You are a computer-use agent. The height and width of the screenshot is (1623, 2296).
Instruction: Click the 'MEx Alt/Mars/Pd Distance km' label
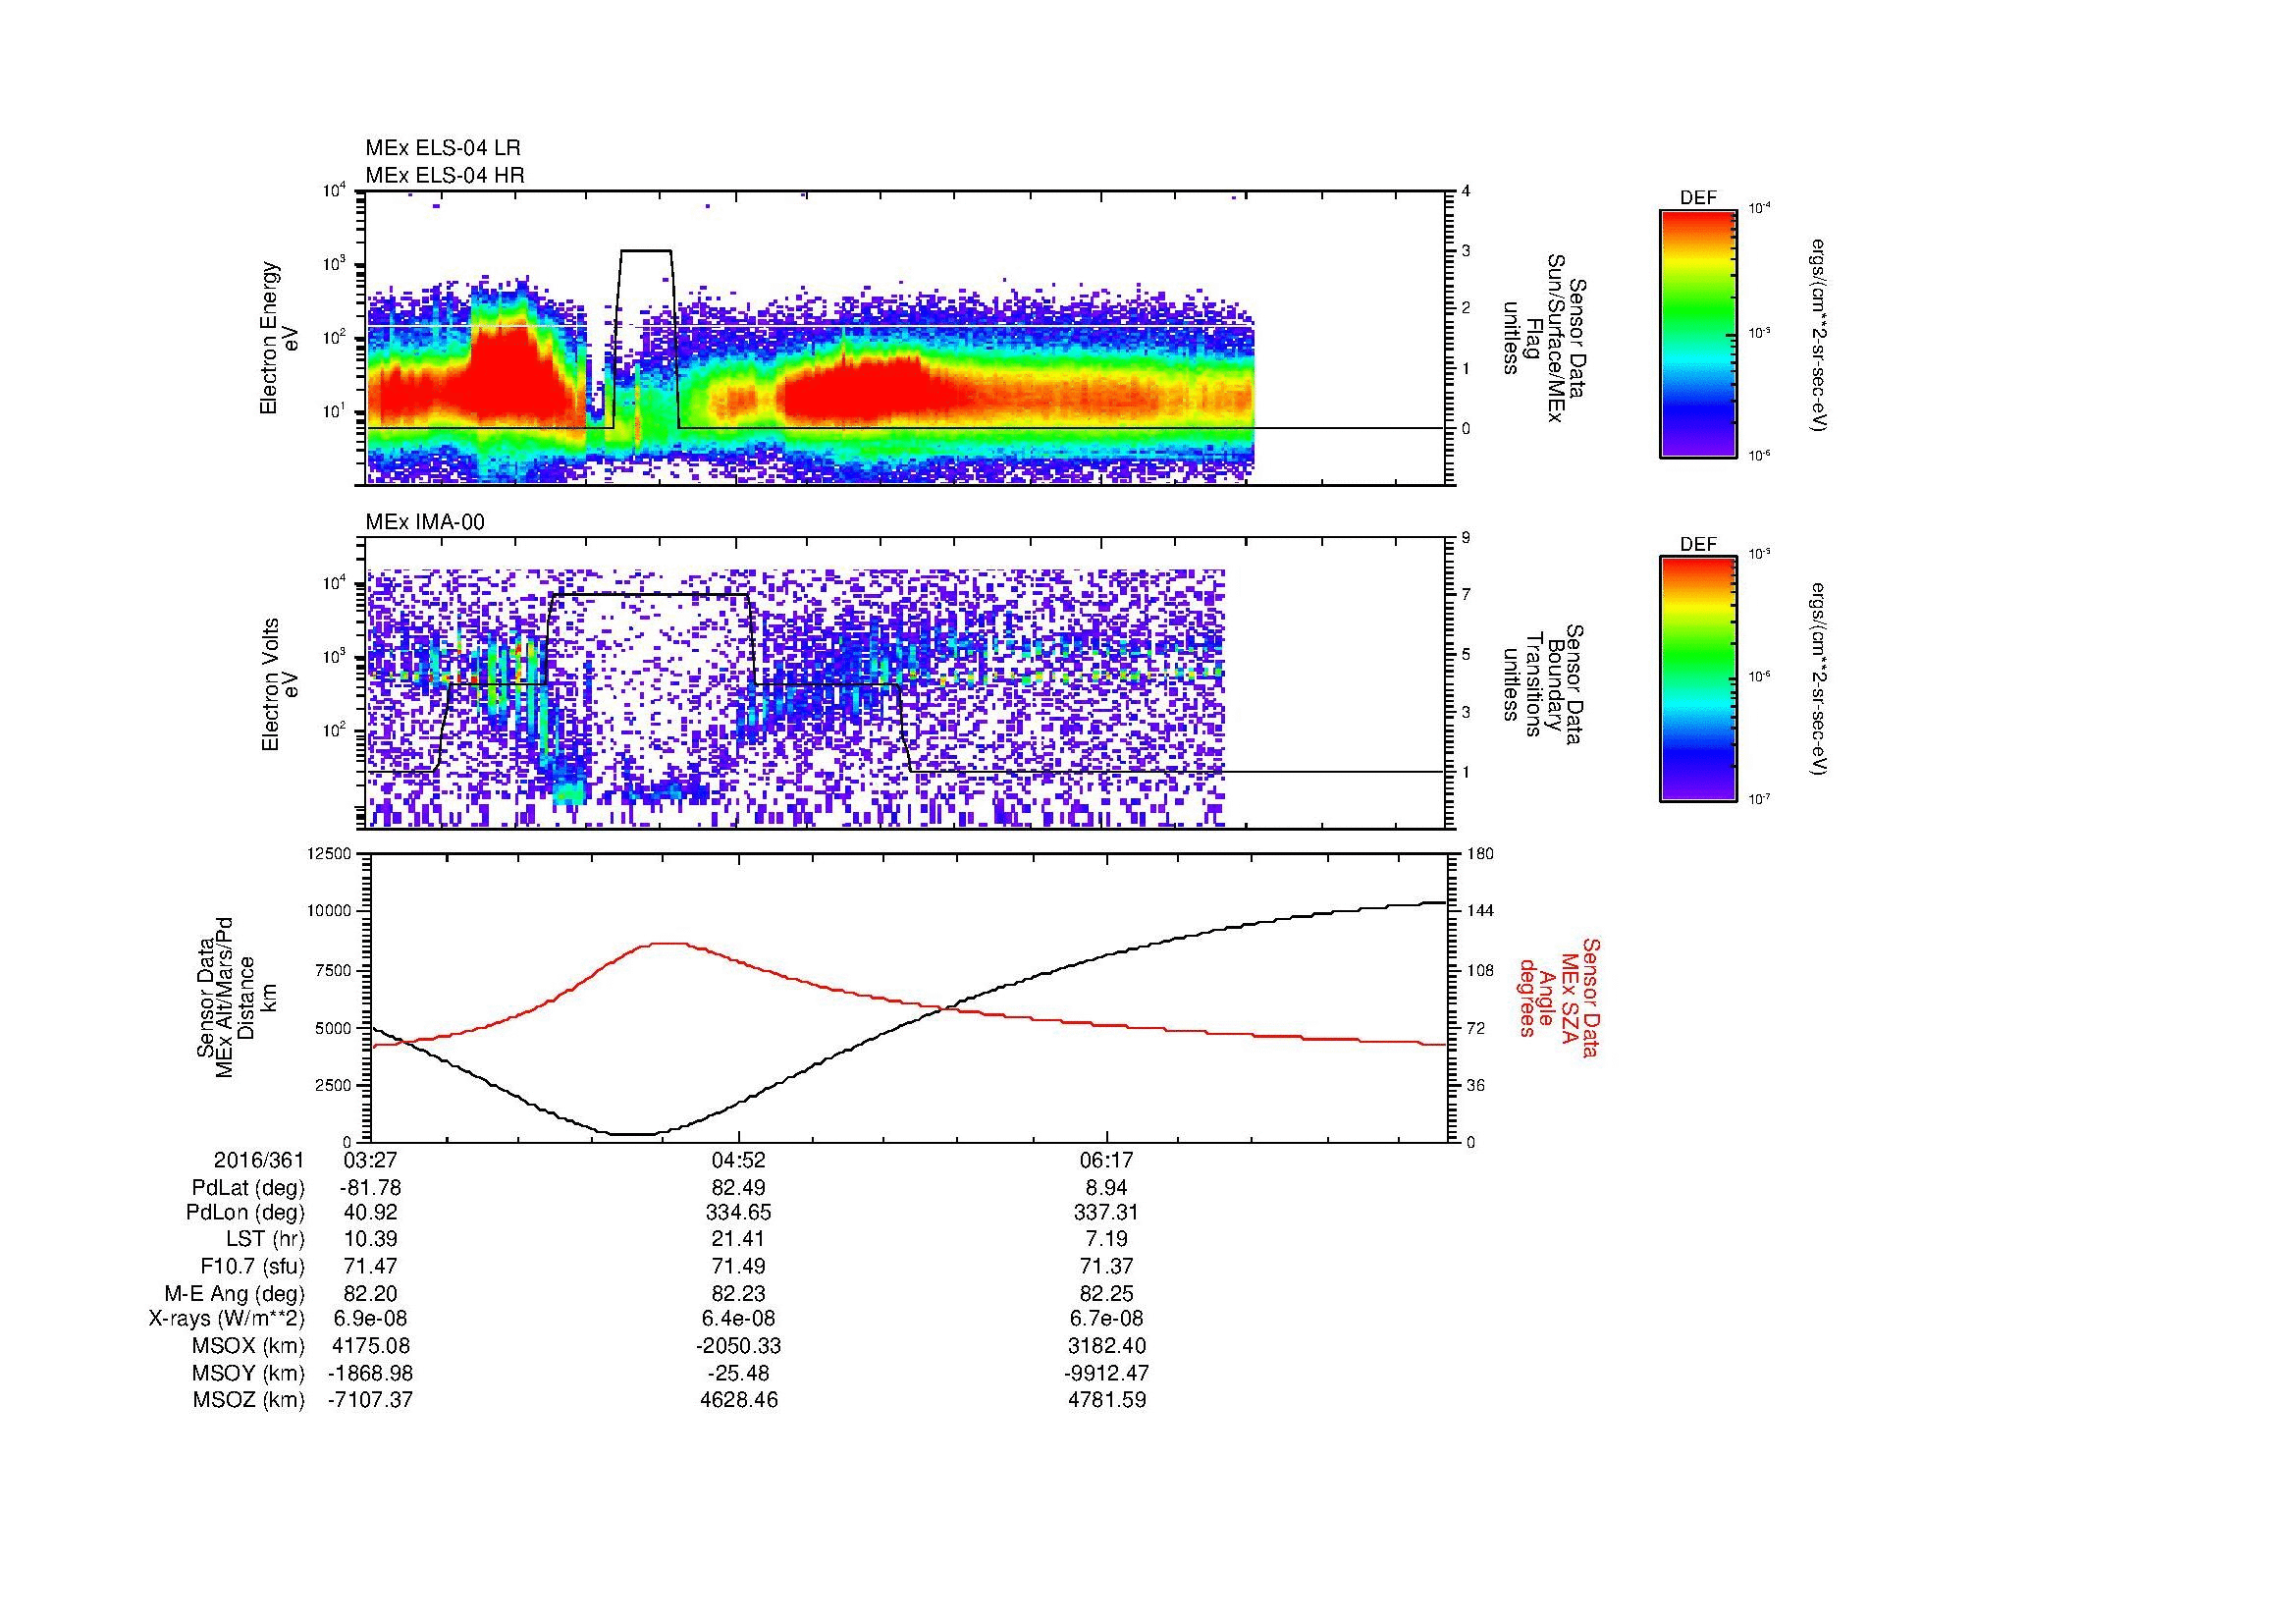(x=237, y=997)
